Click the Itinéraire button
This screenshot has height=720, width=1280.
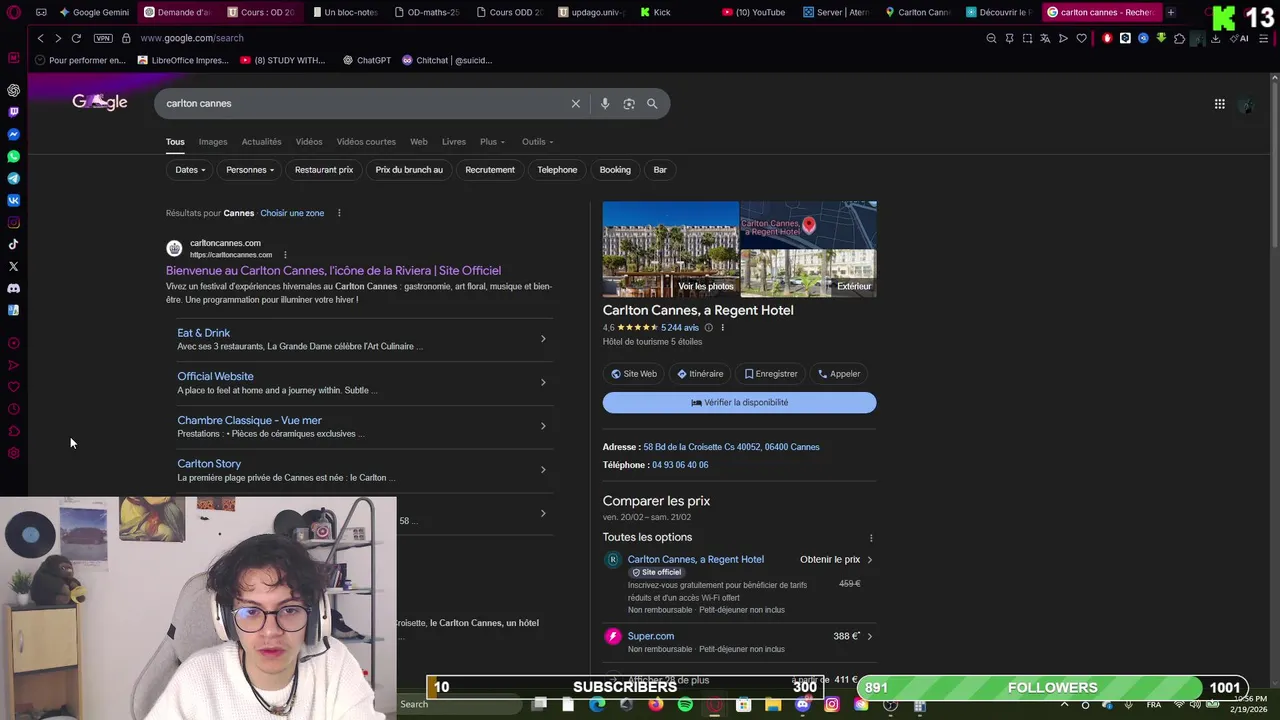pyautogui.click(x=700, y=374)
